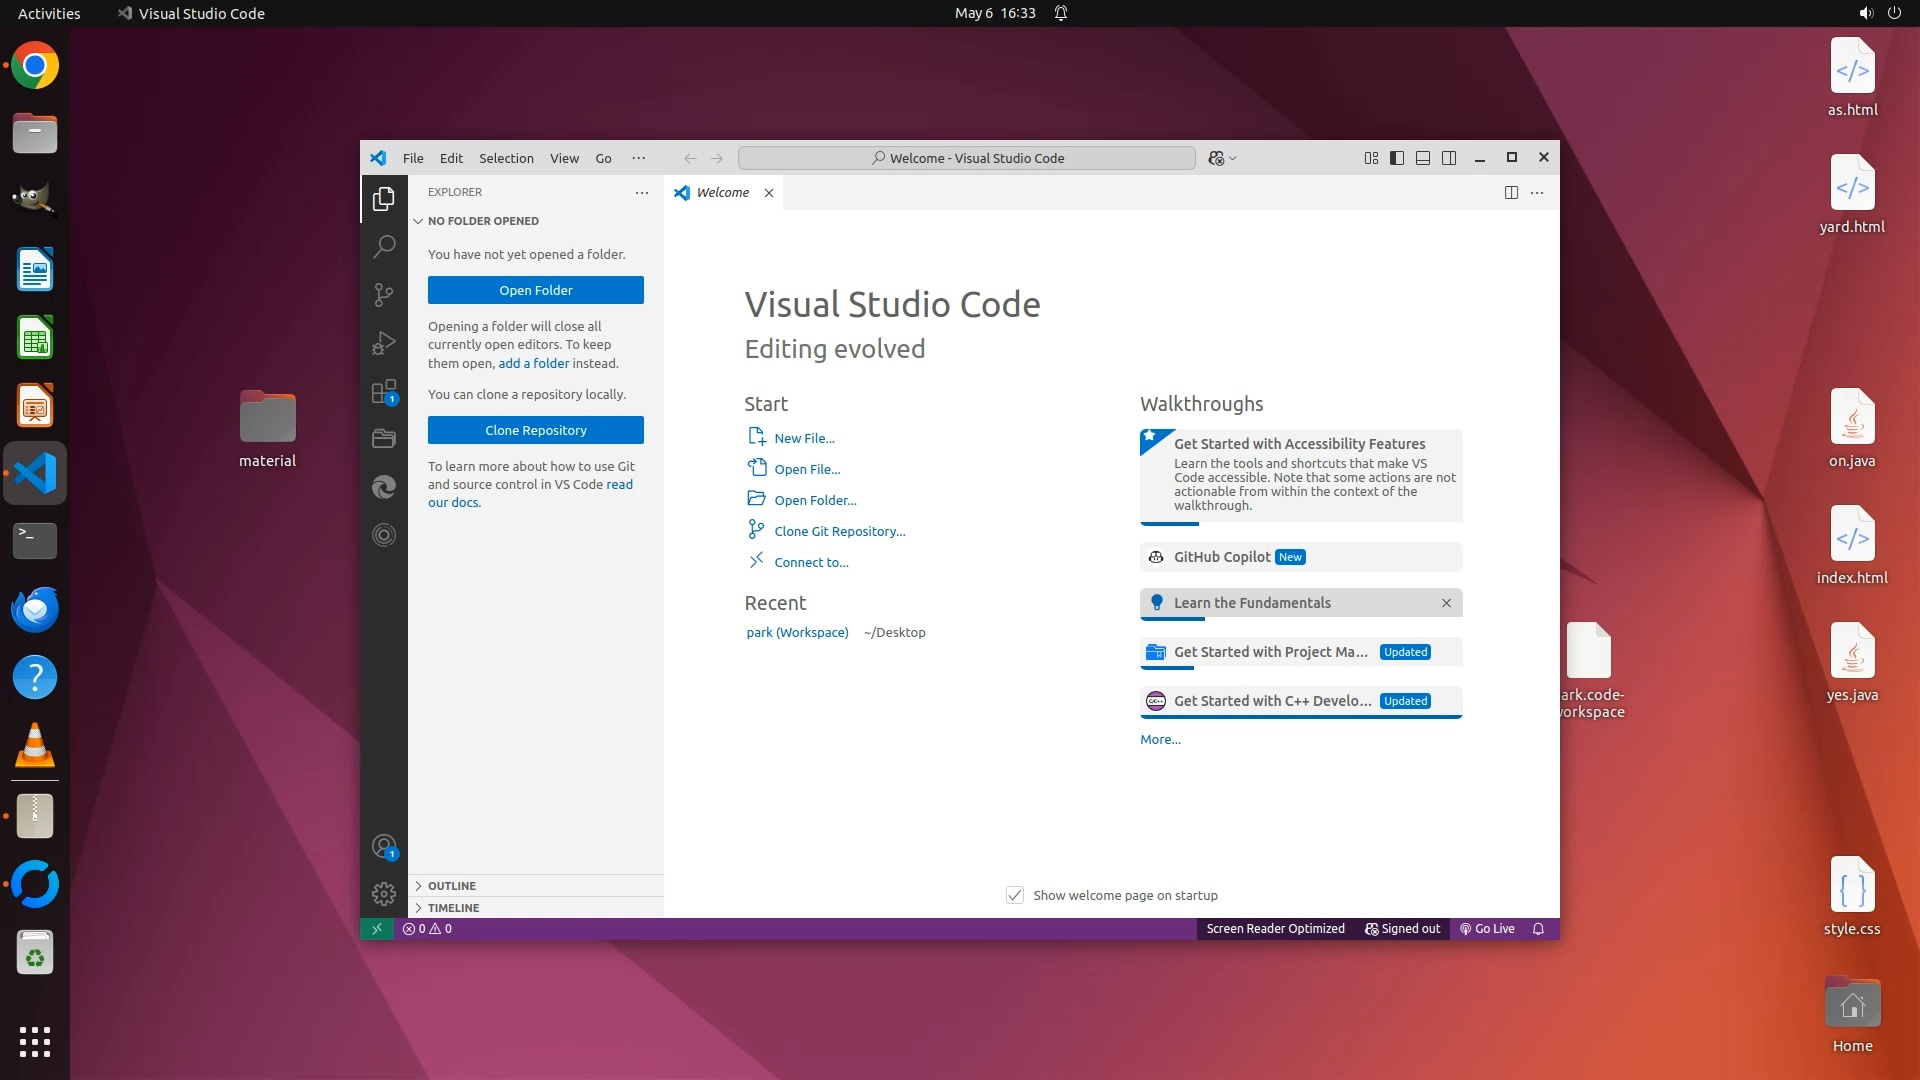1920x1080 pixels.
Task: Click the Clone Repository button
Action: coord(536,430)
